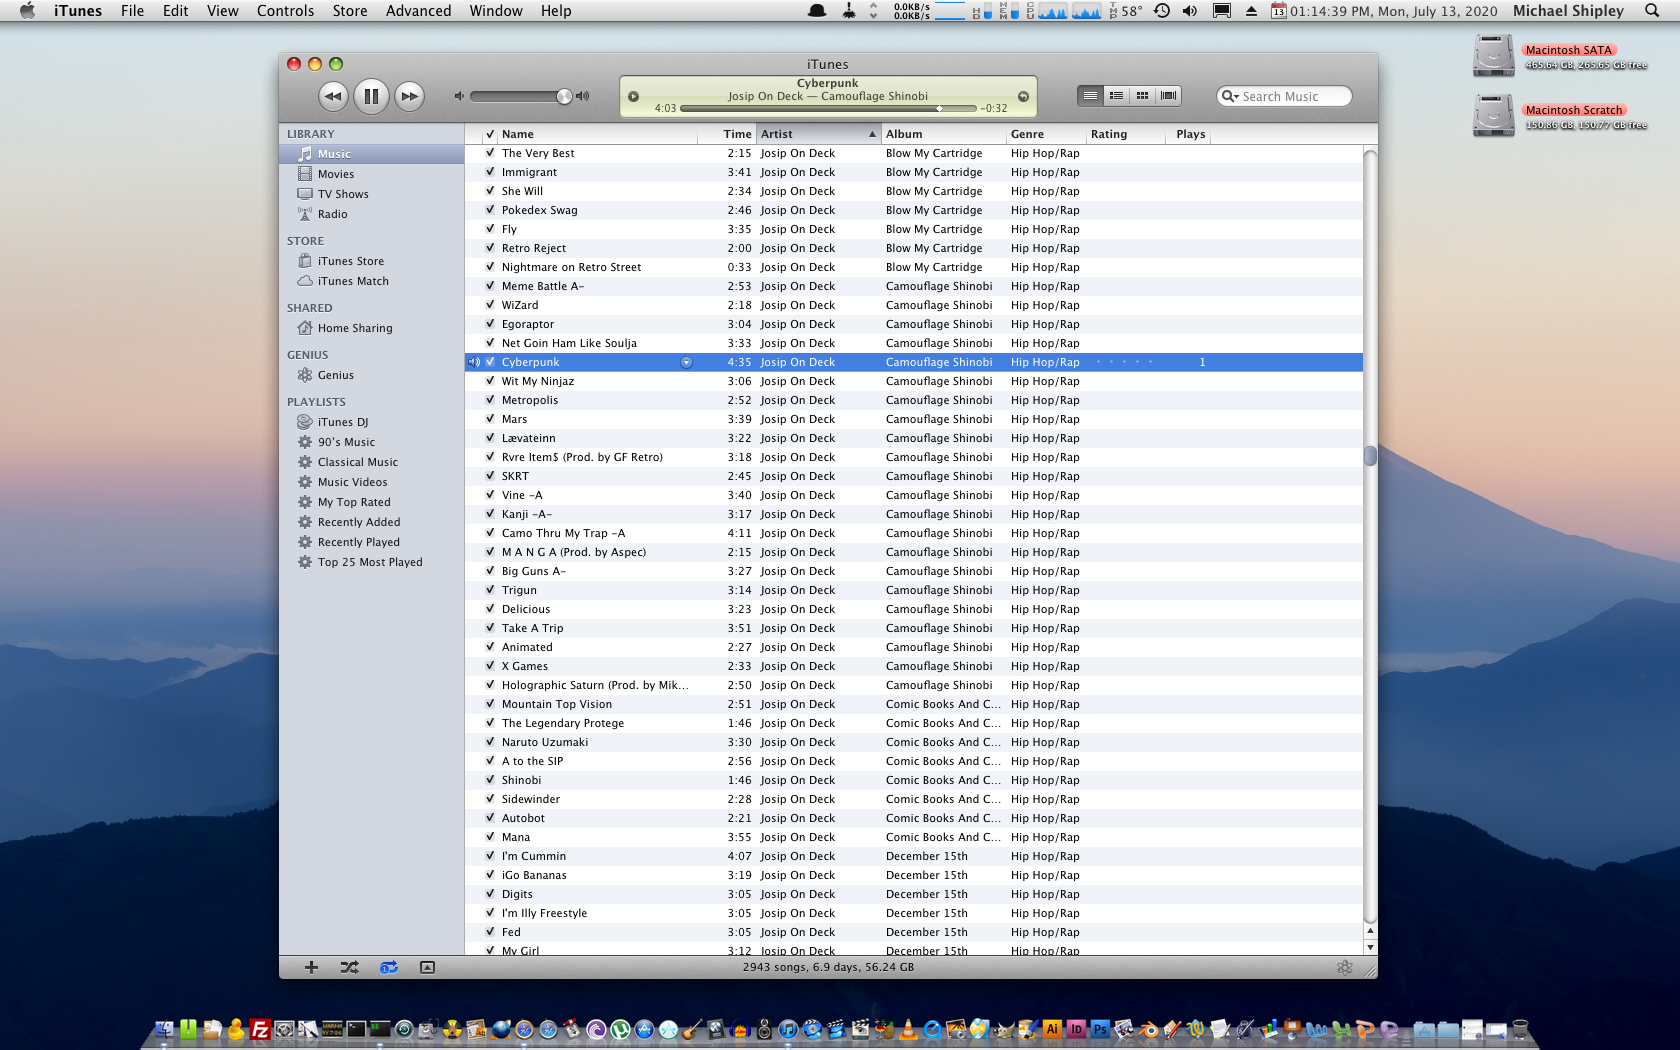Toggle shuffle icon in bottom bar
The width and height of the screenshot is (1680, 1050).
(349, 967)
